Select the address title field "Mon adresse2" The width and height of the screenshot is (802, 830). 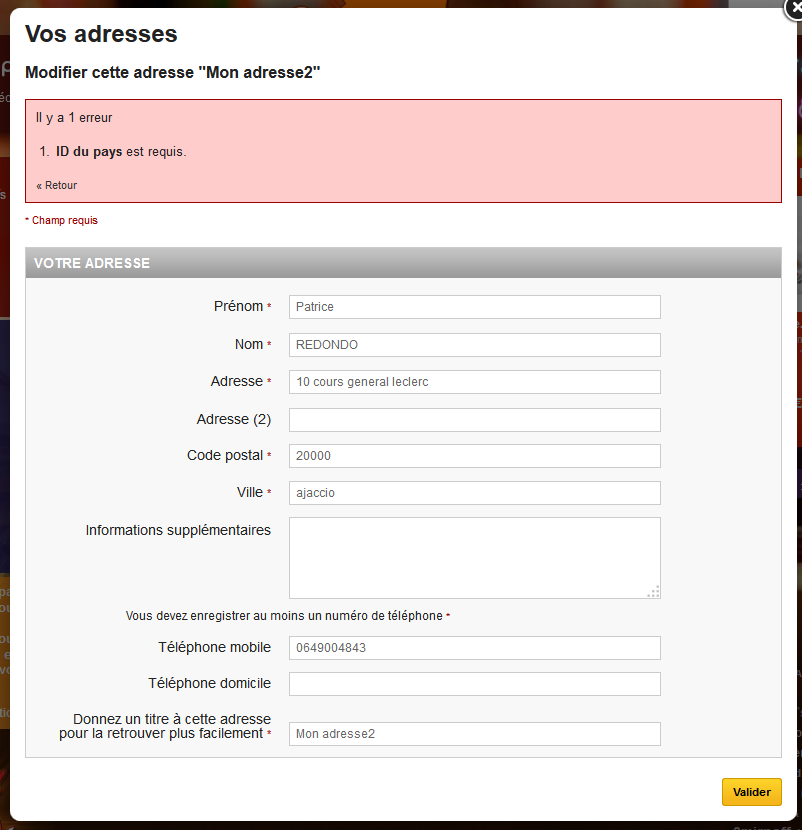[x=474, y=734]
